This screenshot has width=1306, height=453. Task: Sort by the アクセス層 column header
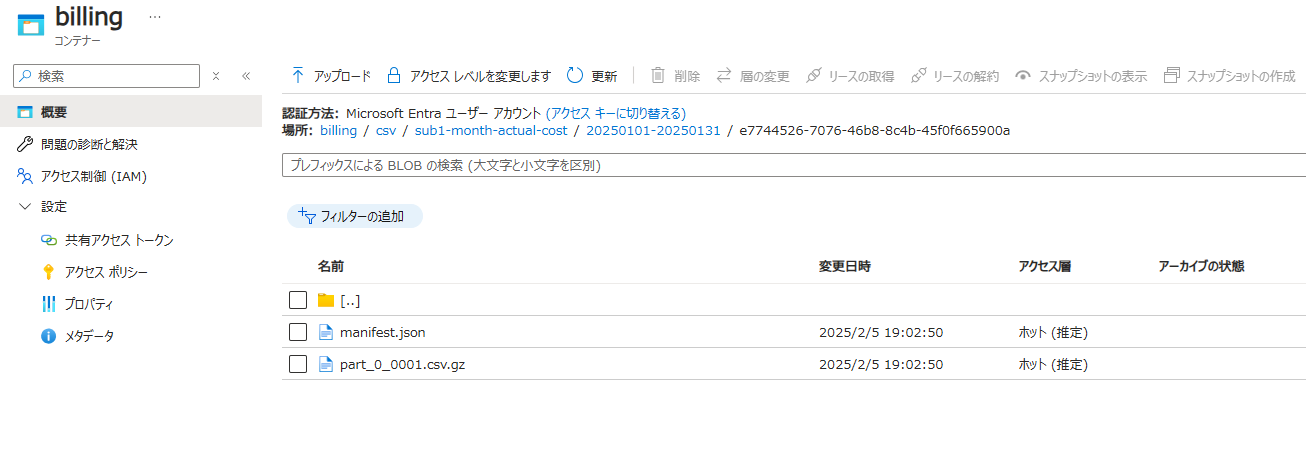point(1045,266)
